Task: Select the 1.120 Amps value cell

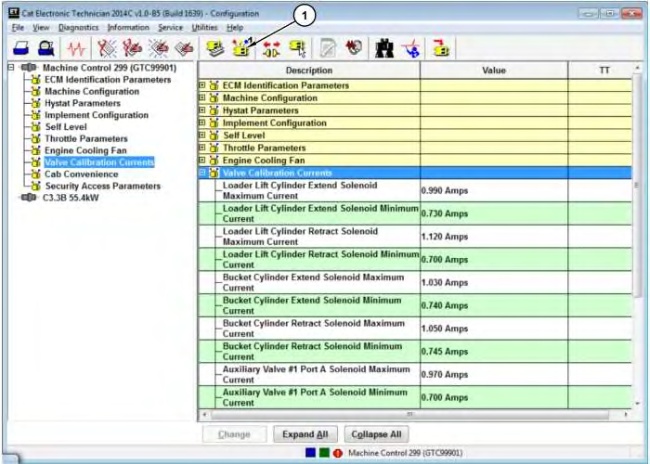Action: click(x=494, y=237)
